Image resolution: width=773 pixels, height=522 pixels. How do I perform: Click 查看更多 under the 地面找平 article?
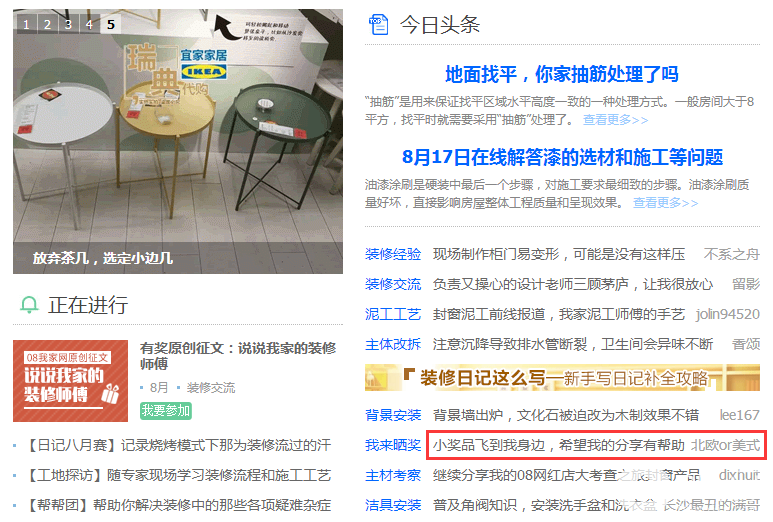tap(615, 120)
